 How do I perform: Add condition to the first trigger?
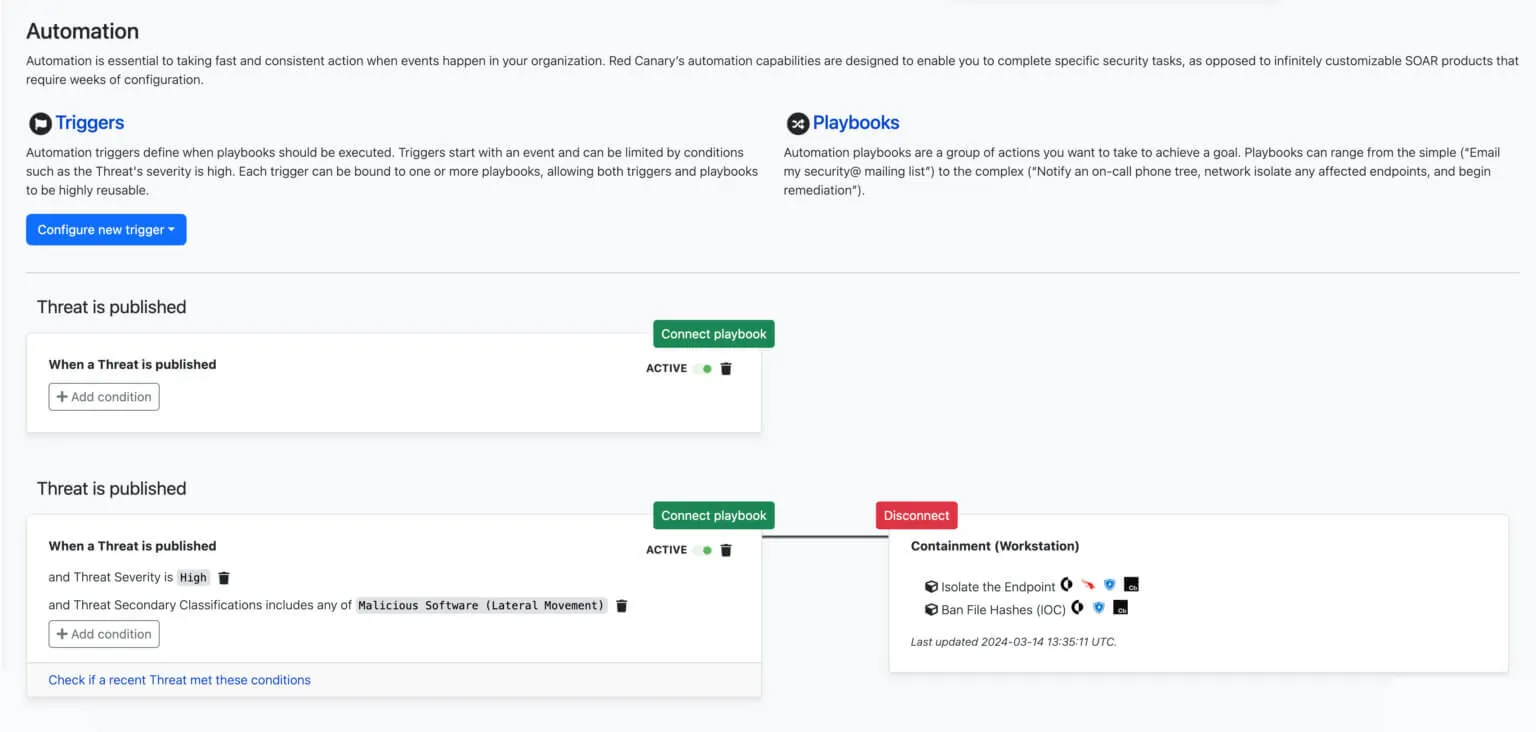(x=104, y=397)
